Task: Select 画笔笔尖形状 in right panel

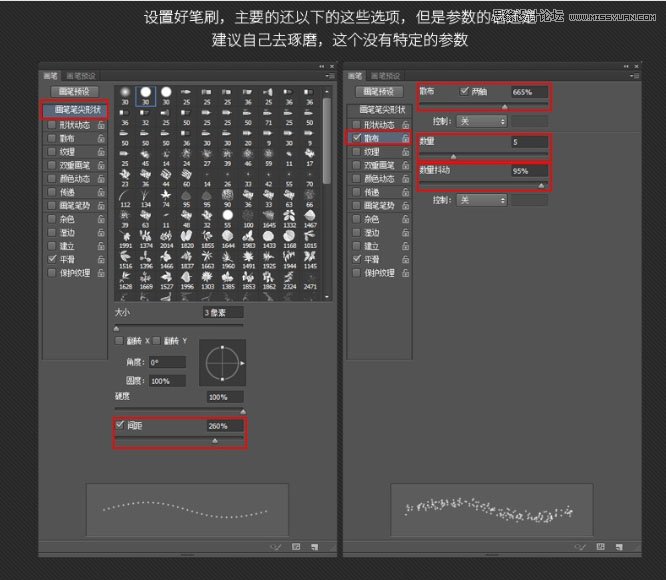Action: click(x=380, y=110)
